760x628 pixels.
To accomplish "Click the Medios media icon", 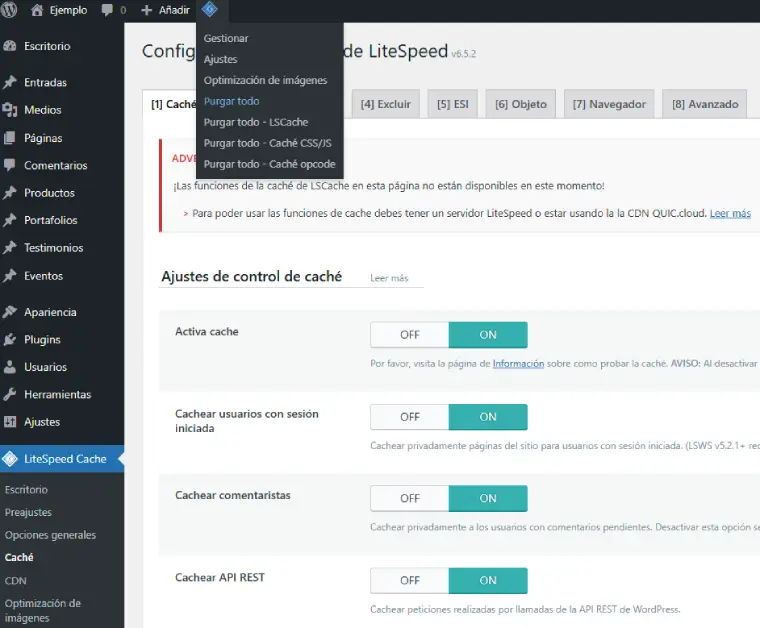I will click(x=10, y=110).
